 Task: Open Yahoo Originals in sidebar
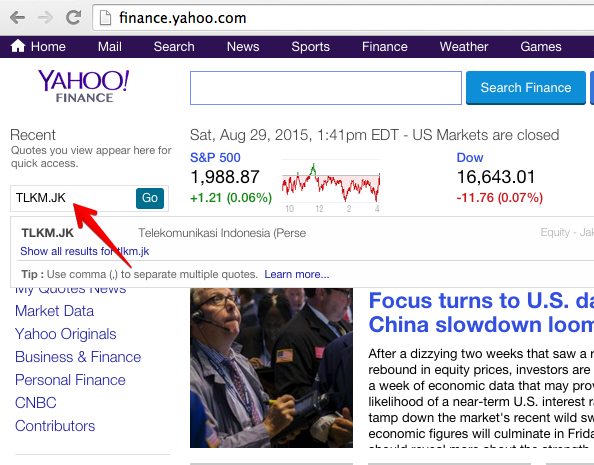(x=66, y=334)
